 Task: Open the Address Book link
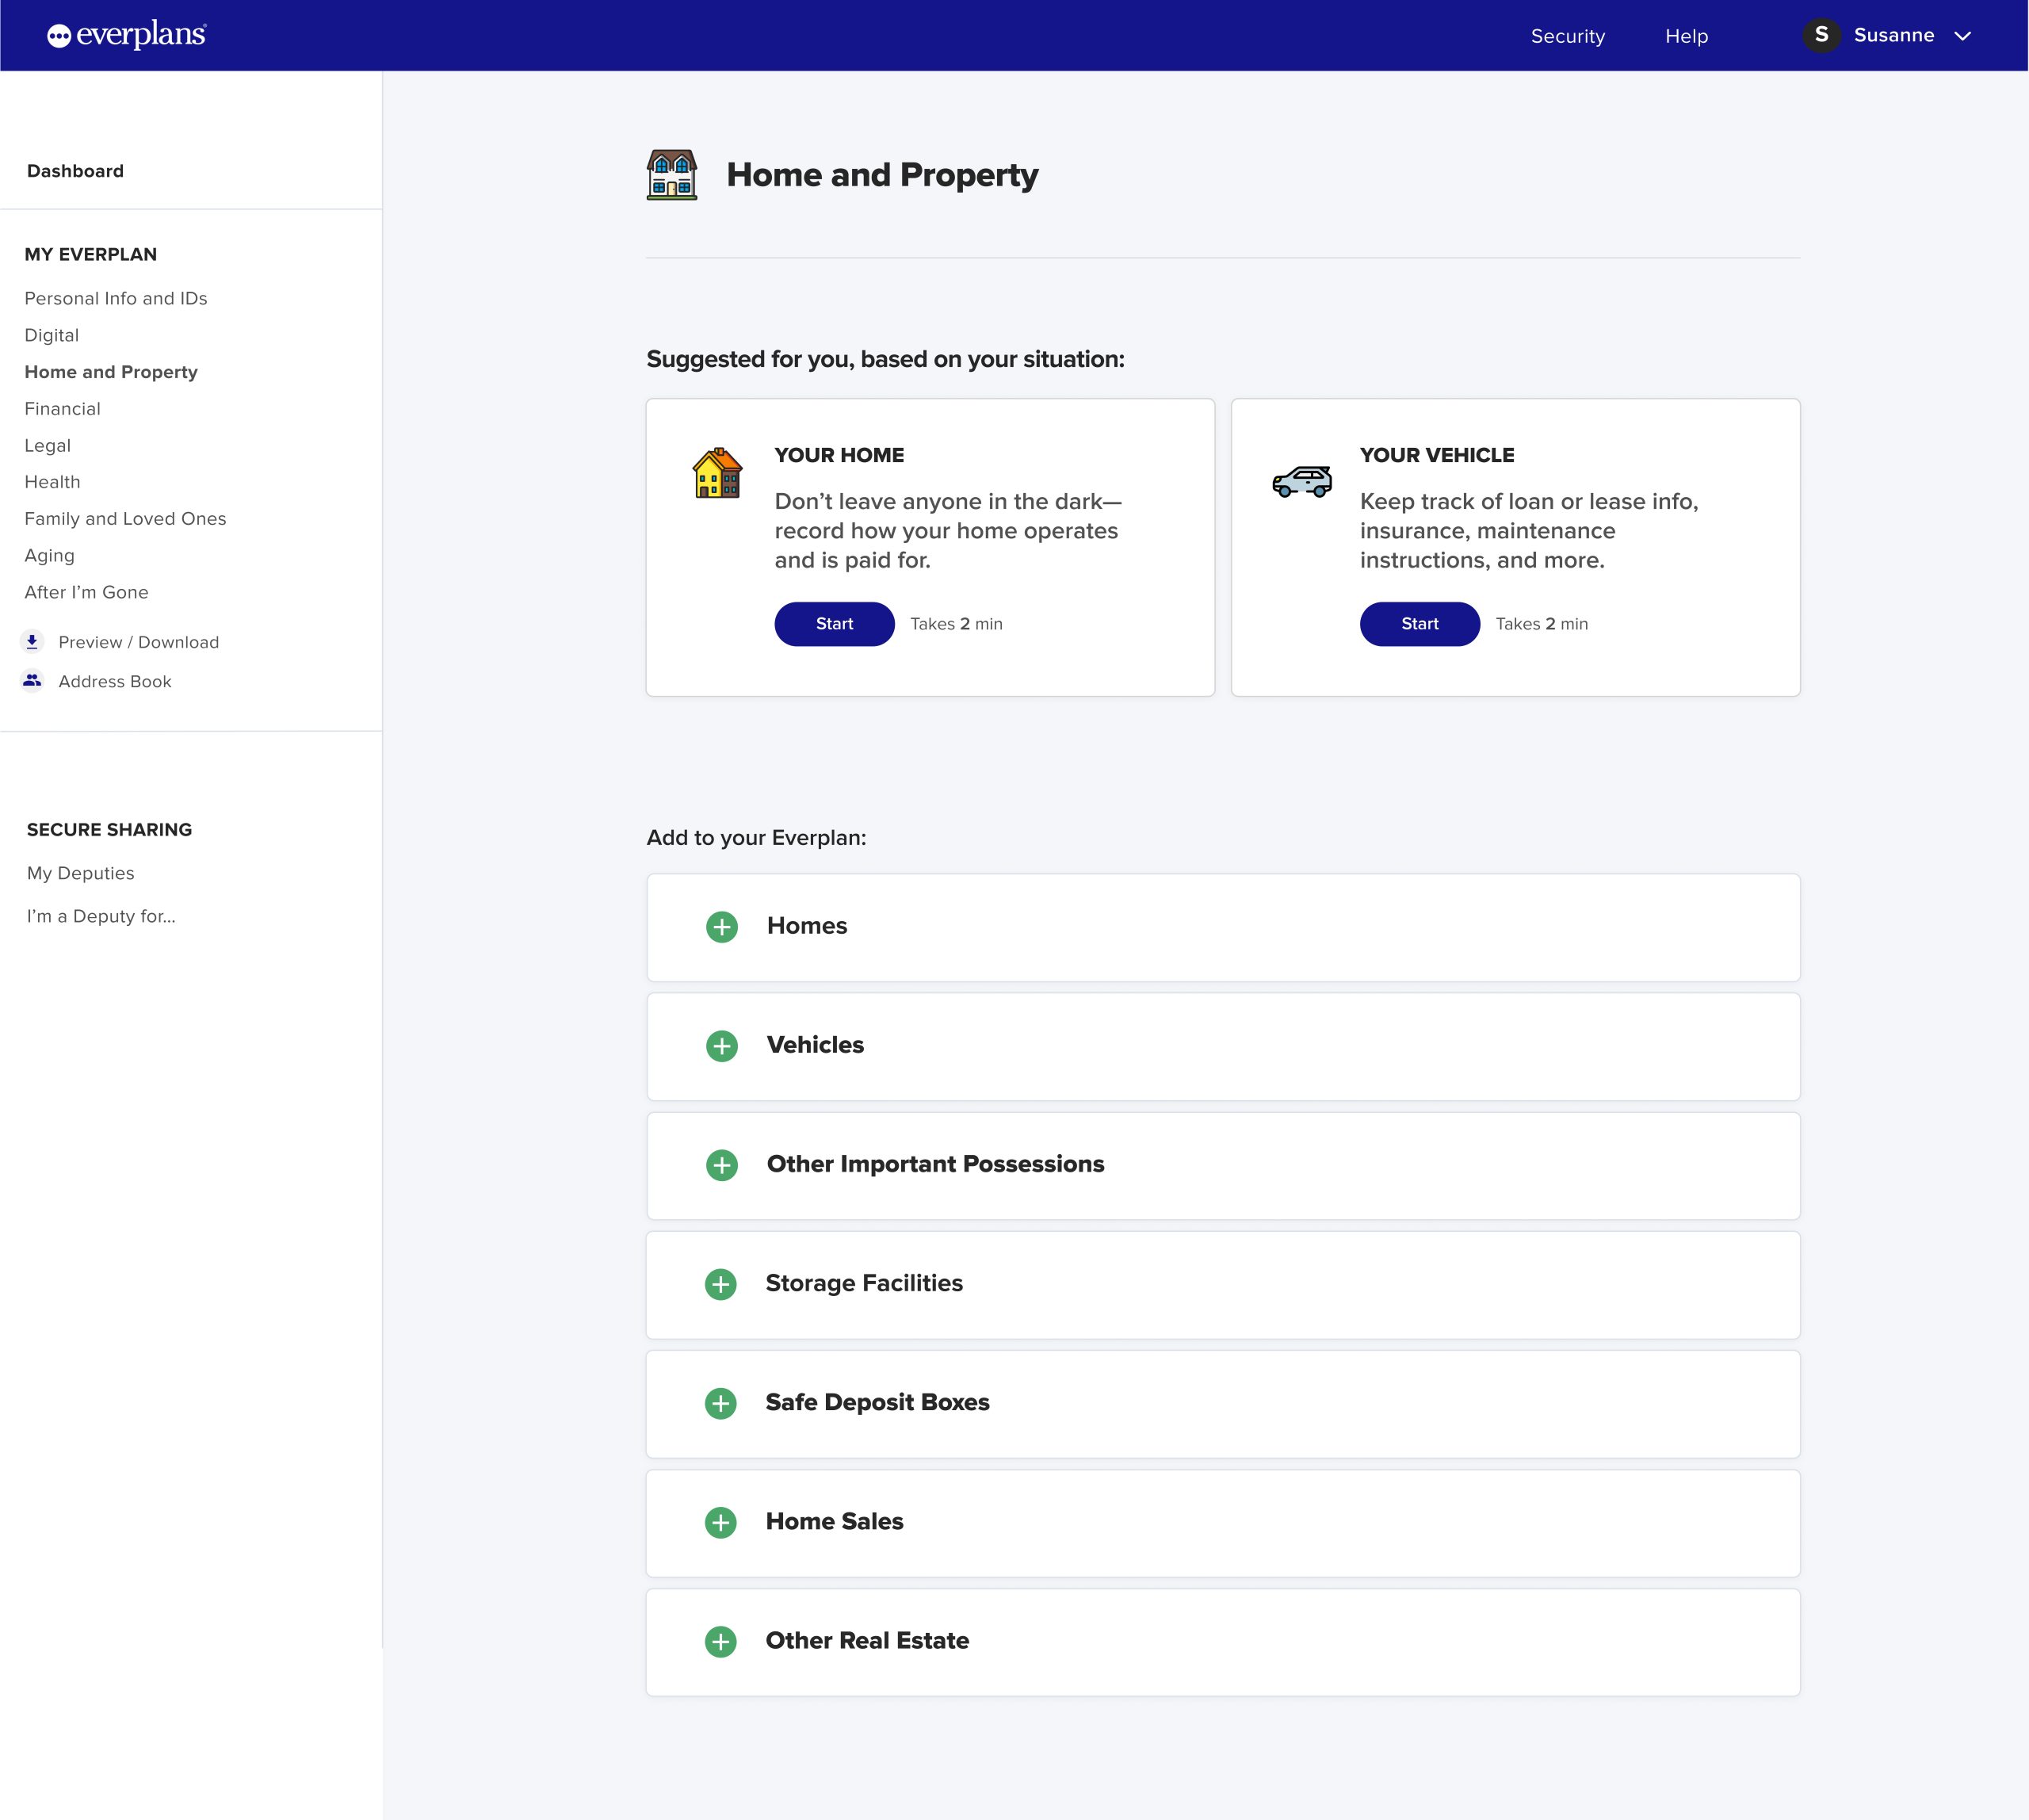pyautogui.click(x=115, y=681)
